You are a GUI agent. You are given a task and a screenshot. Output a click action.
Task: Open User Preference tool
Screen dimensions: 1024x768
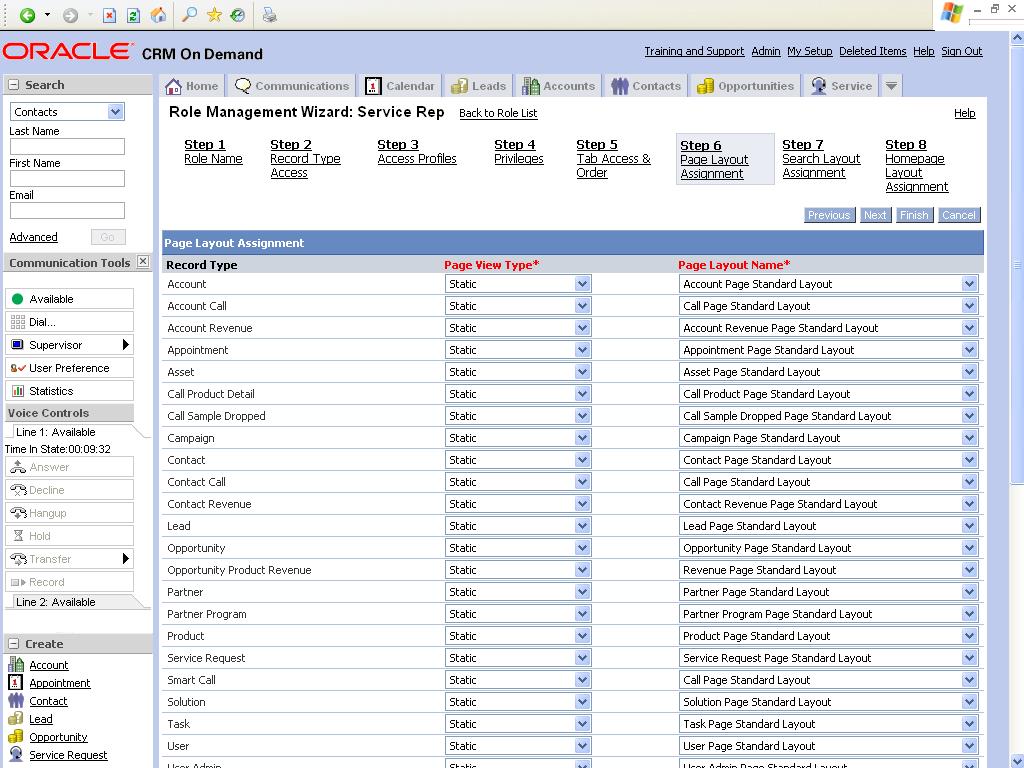(69, 368)
